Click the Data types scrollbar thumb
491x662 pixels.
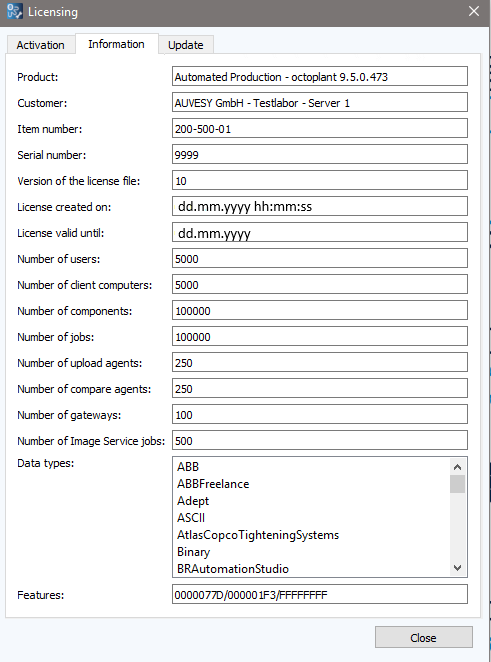(x=457, y=484)
